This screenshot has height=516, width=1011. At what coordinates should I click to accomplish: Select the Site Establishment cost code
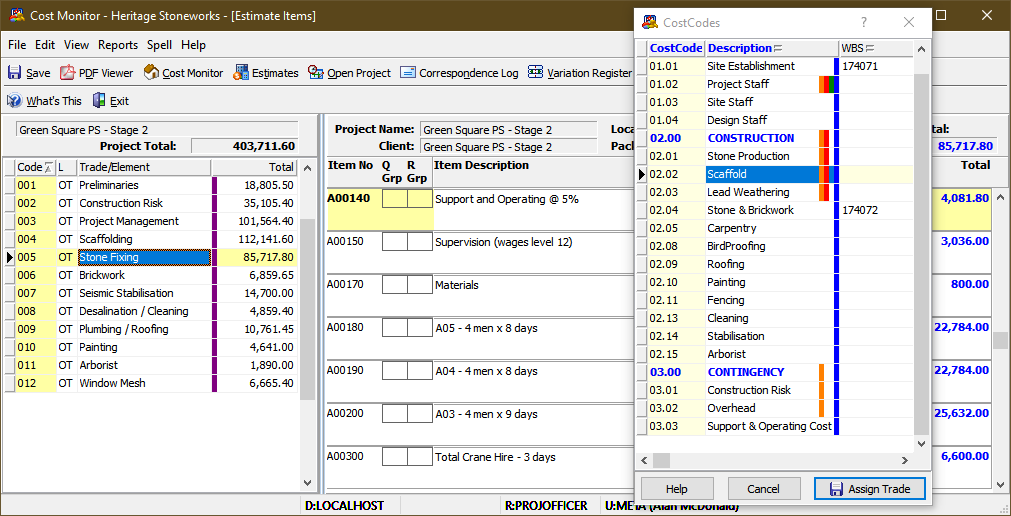[x=774, y=66]
